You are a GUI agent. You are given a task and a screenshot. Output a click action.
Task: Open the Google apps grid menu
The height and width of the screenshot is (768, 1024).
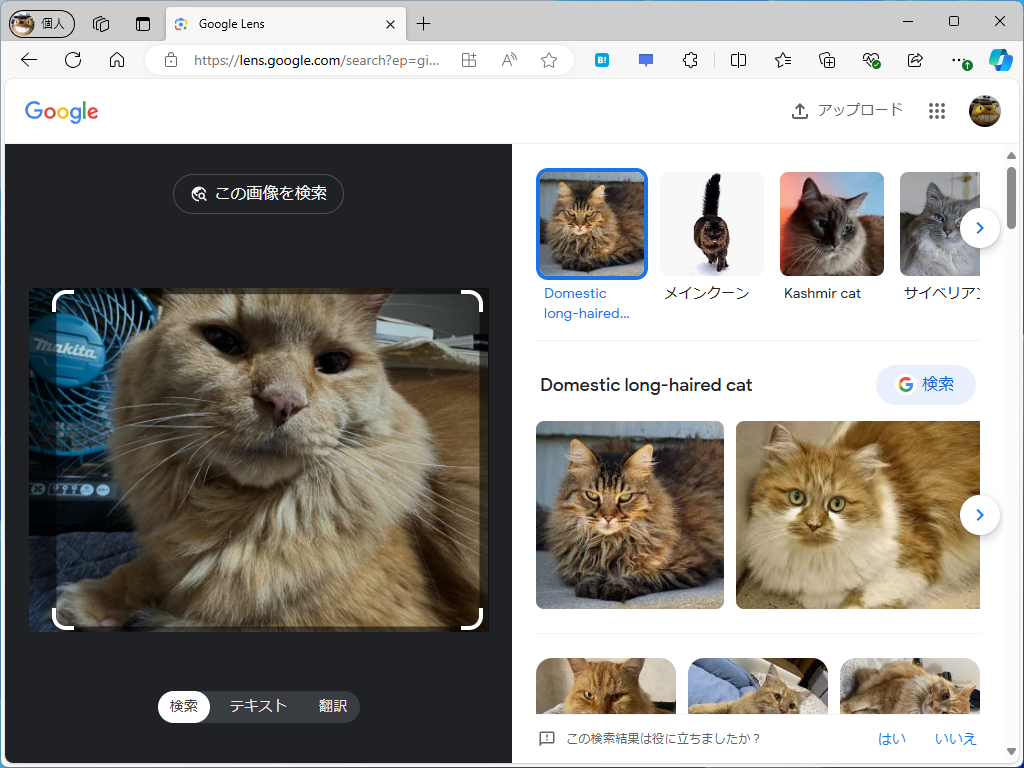tap(936, 111)
